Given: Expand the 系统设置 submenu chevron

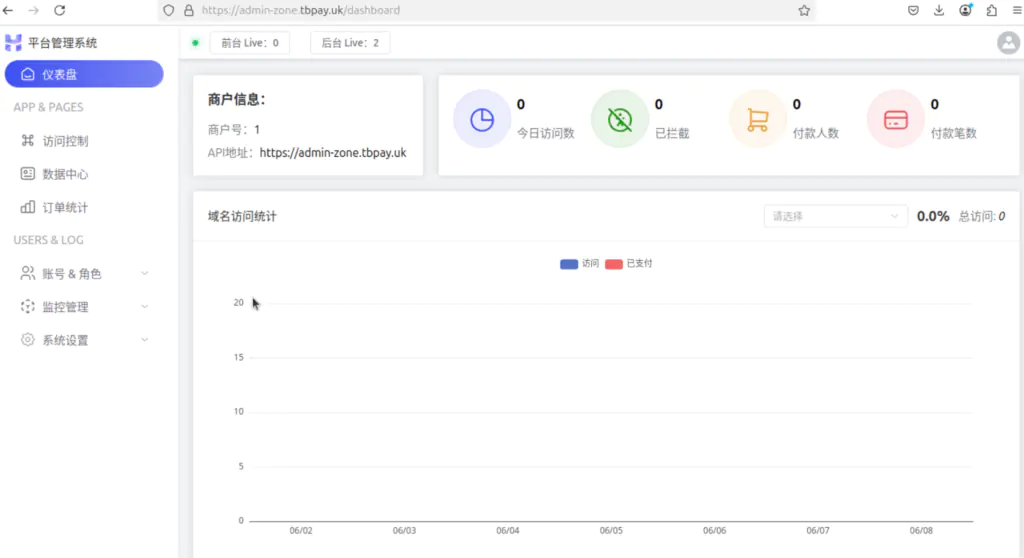Looking at the screenshot, I should click(144, 340).
